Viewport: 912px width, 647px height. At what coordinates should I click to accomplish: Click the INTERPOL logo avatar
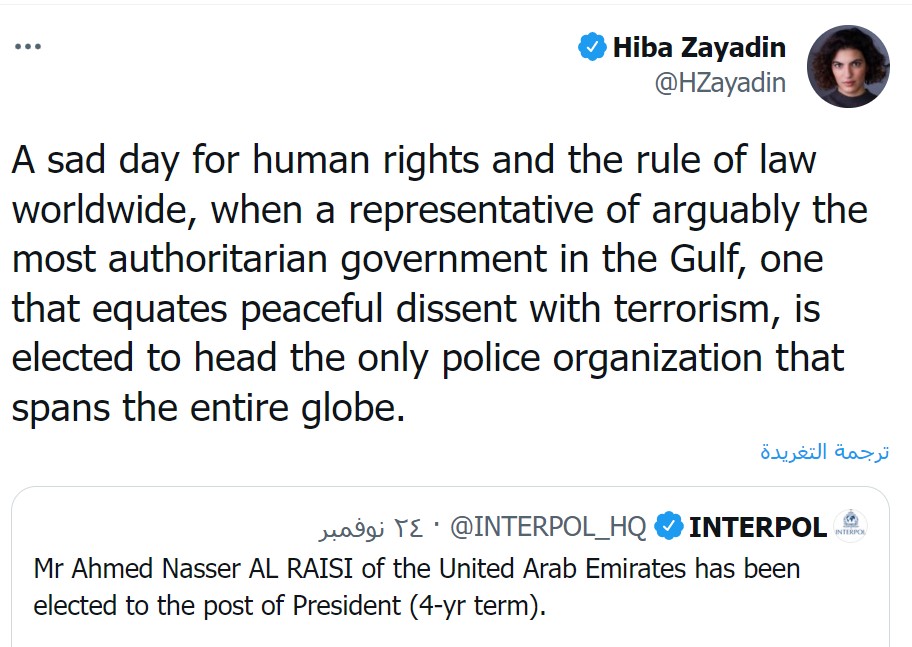coord(850,526)
